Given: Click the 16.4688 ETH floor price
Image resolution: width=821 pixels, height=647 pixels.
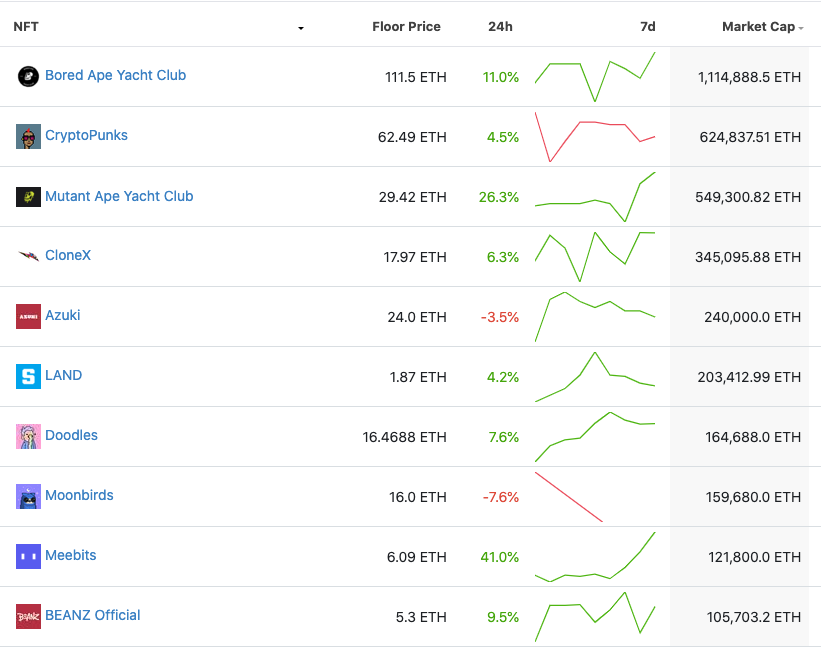Looking at the screenshot, I should (x=404, y=437).
